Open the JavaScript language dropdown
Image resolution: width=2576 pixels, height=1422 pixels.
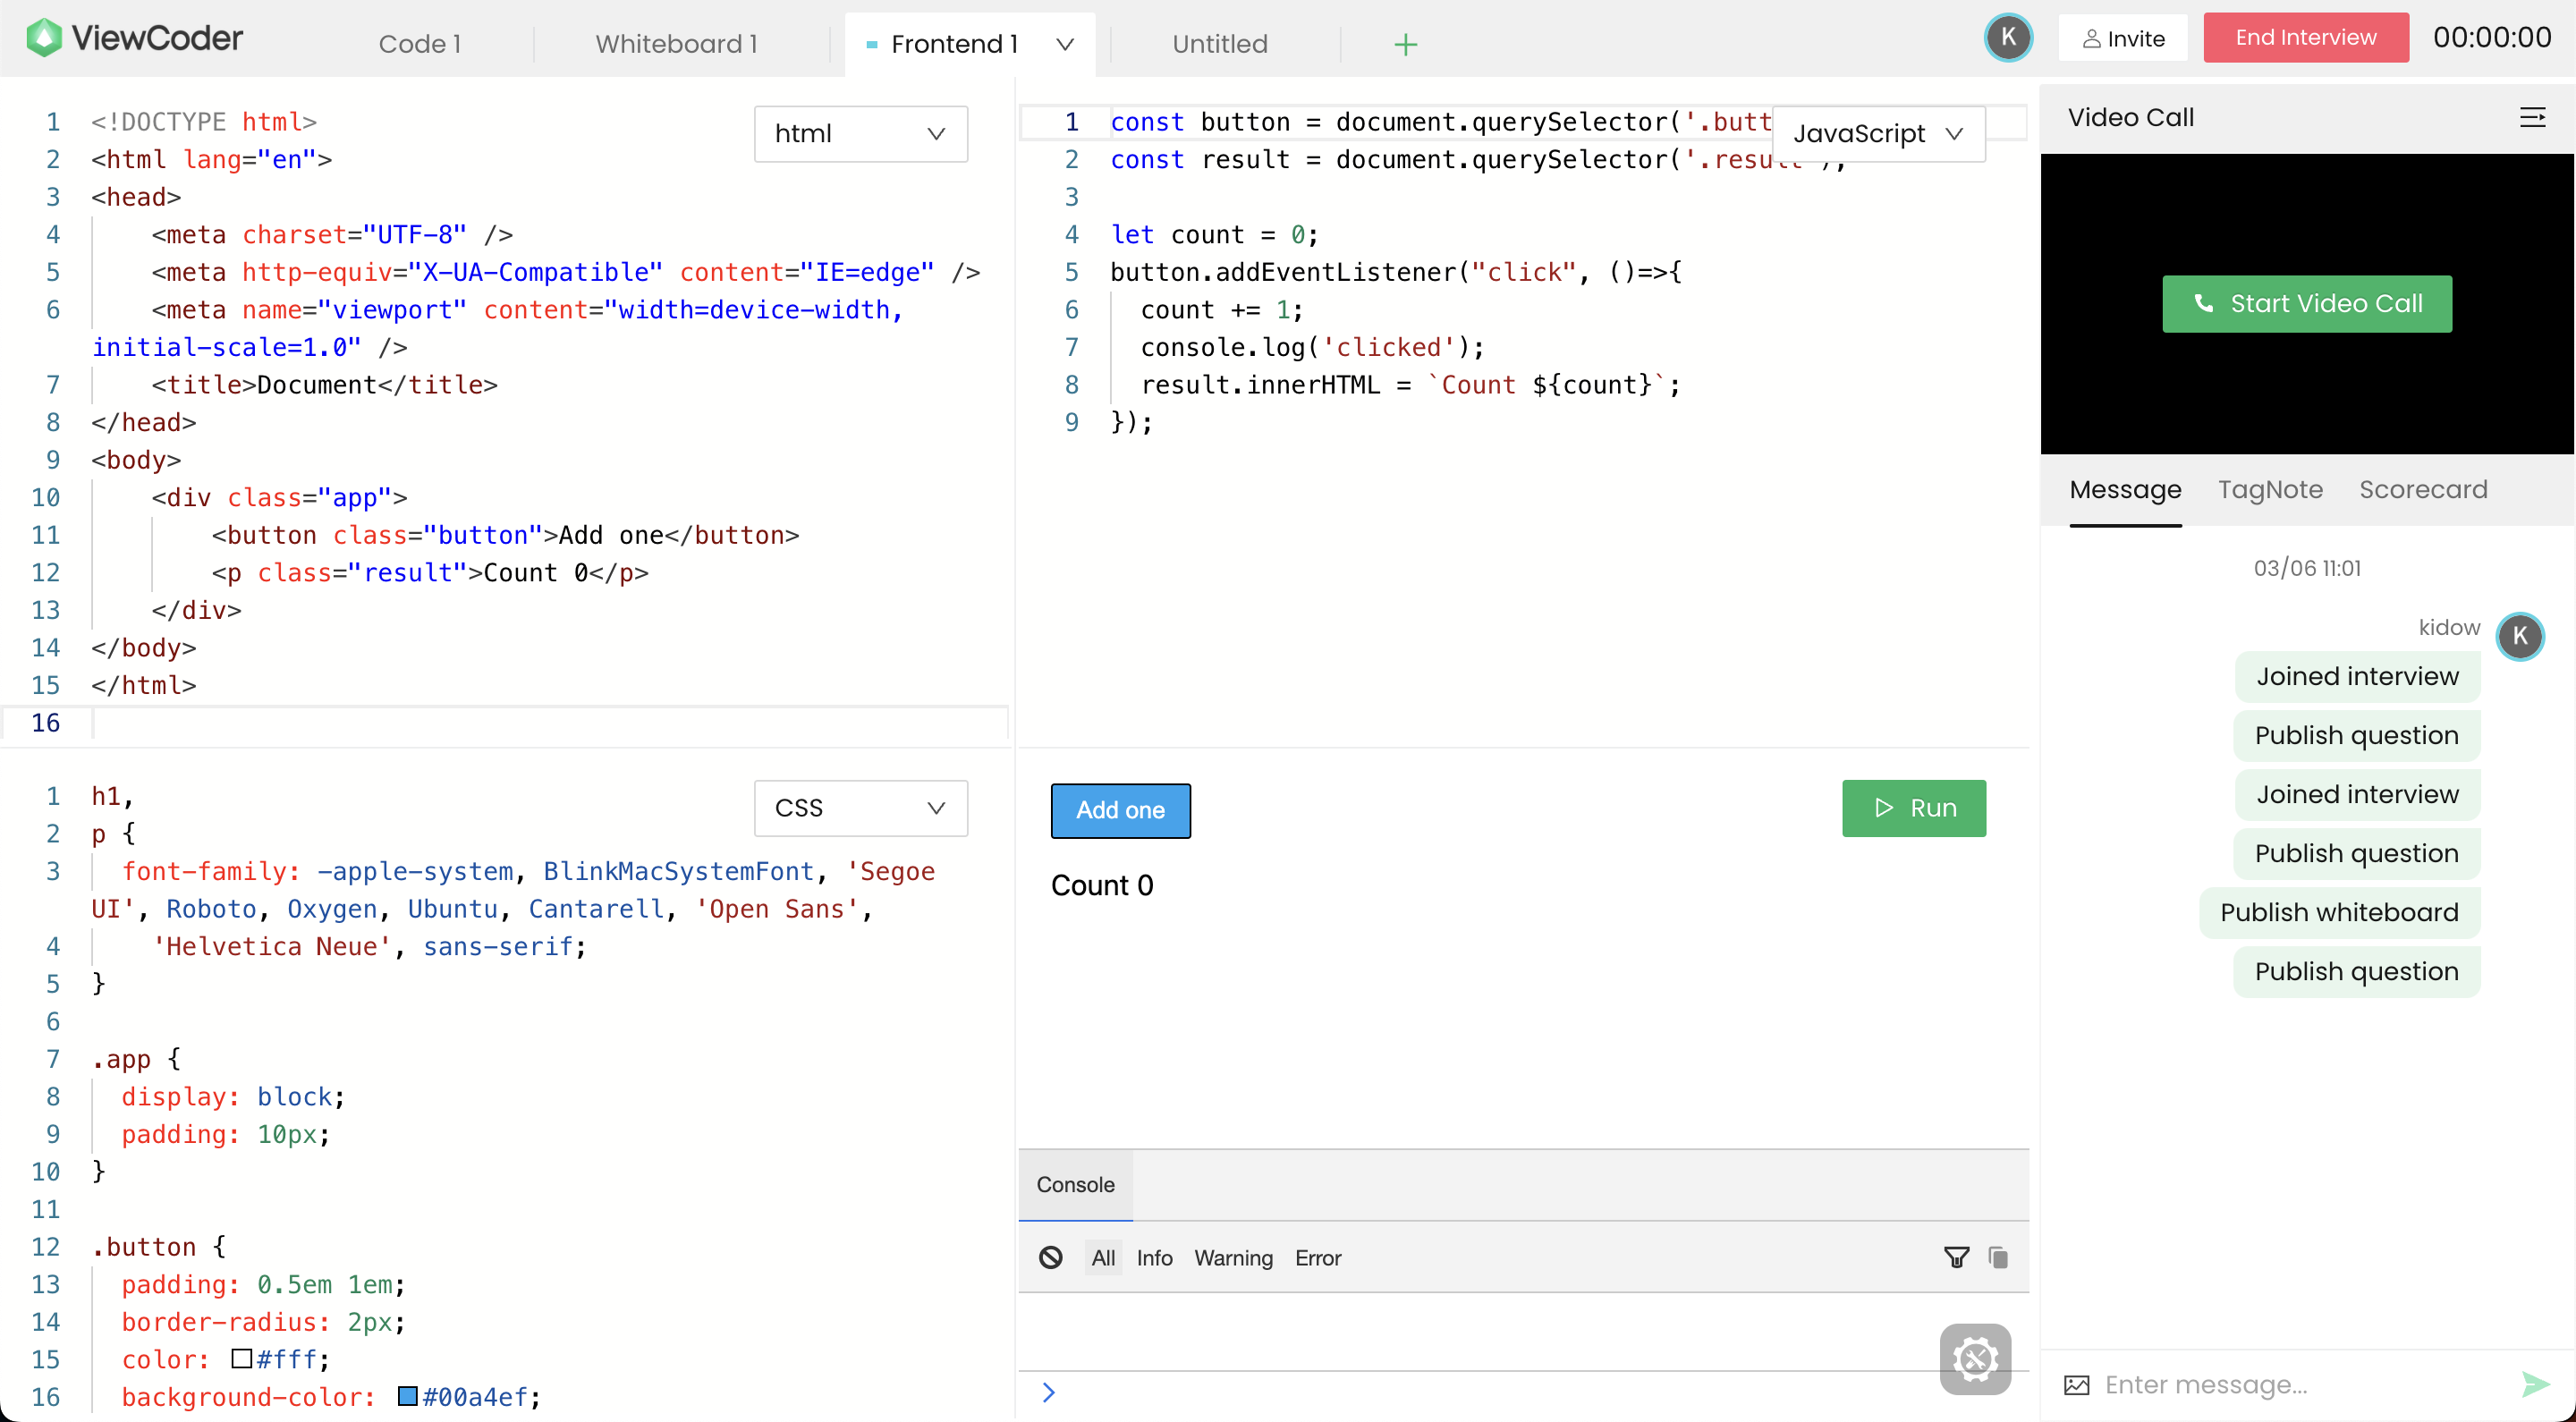coord(1878,134)
